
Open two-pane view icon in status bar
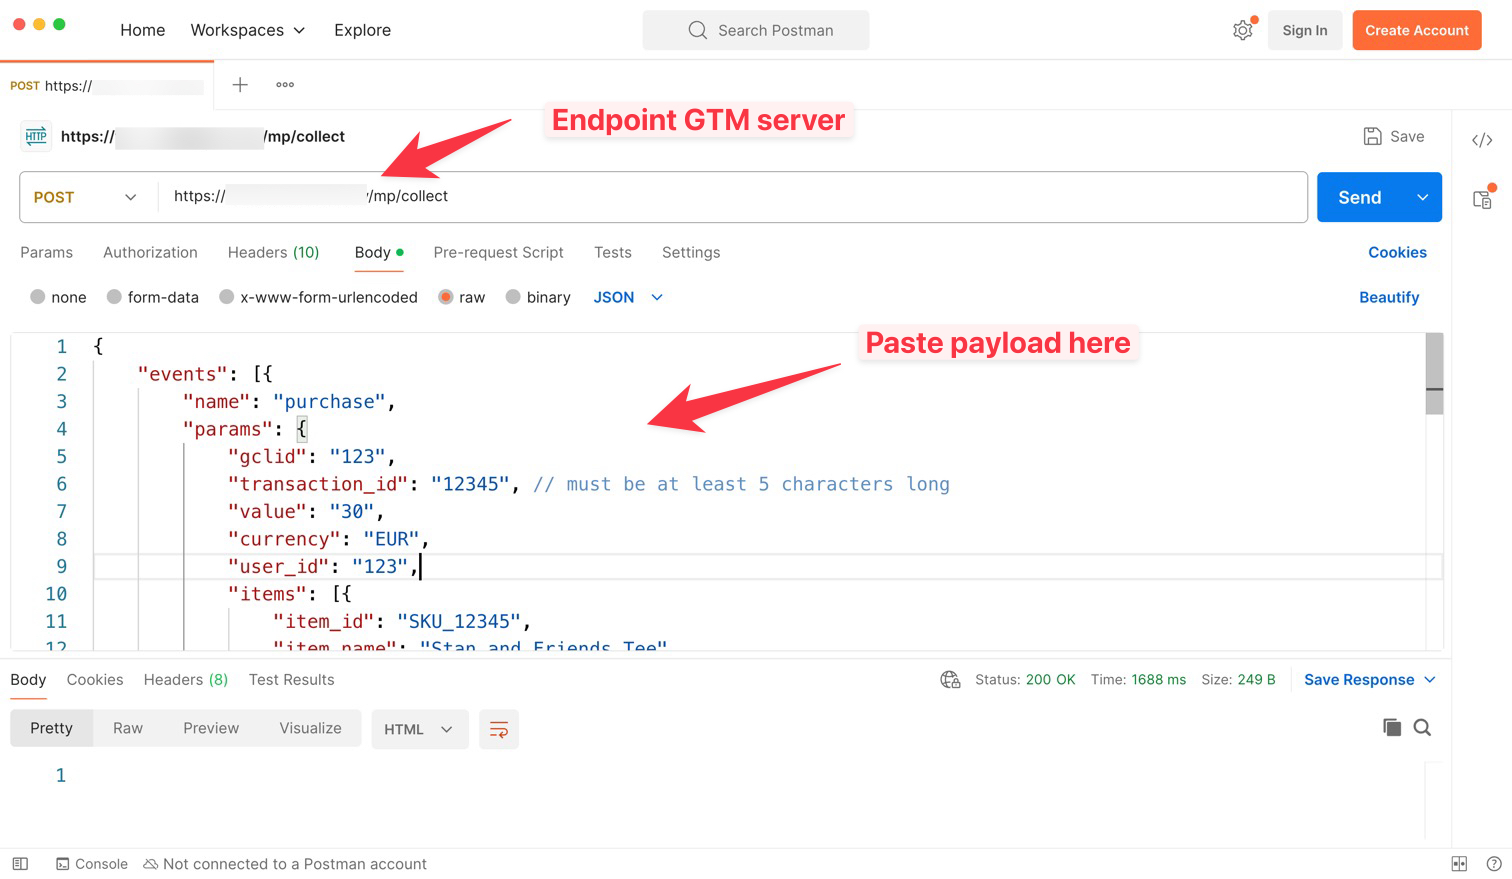tap(1459, 864)
